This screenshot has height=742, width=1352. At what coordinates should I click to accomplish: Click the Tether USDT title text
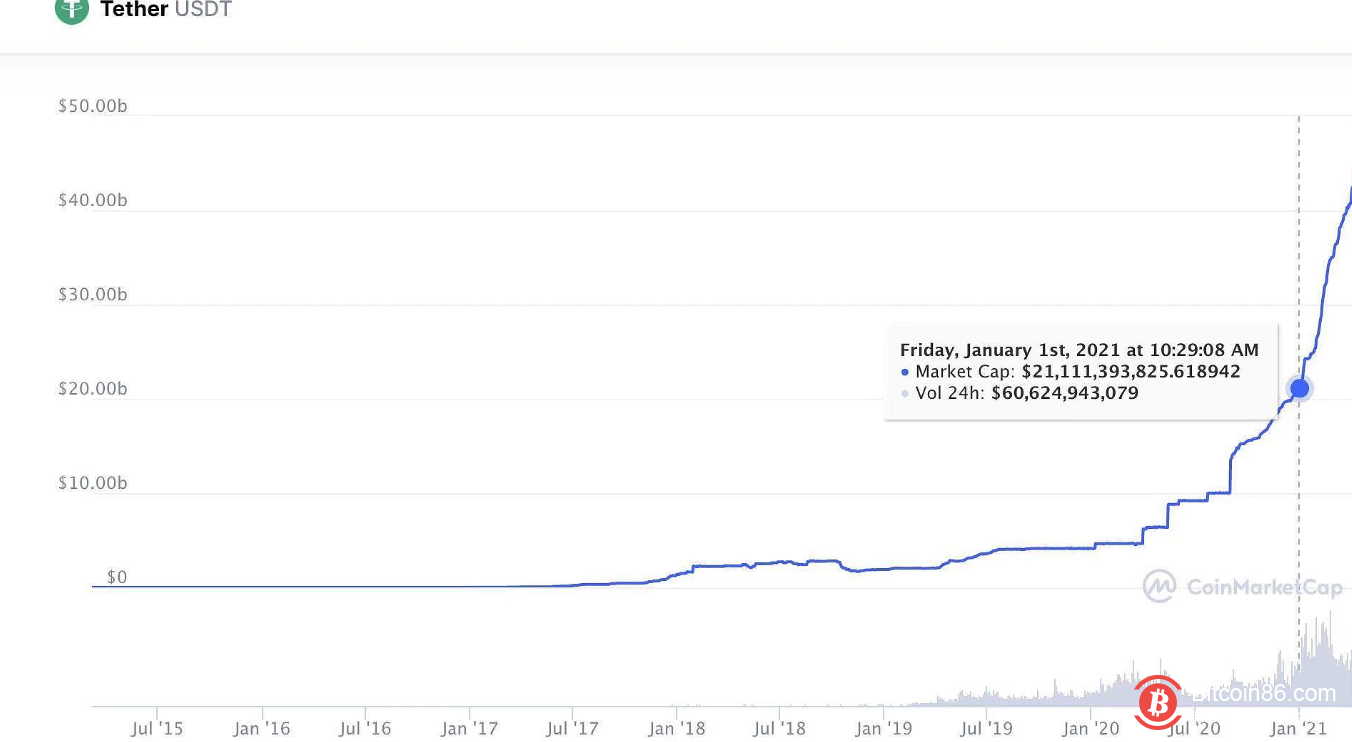(166, 11)
